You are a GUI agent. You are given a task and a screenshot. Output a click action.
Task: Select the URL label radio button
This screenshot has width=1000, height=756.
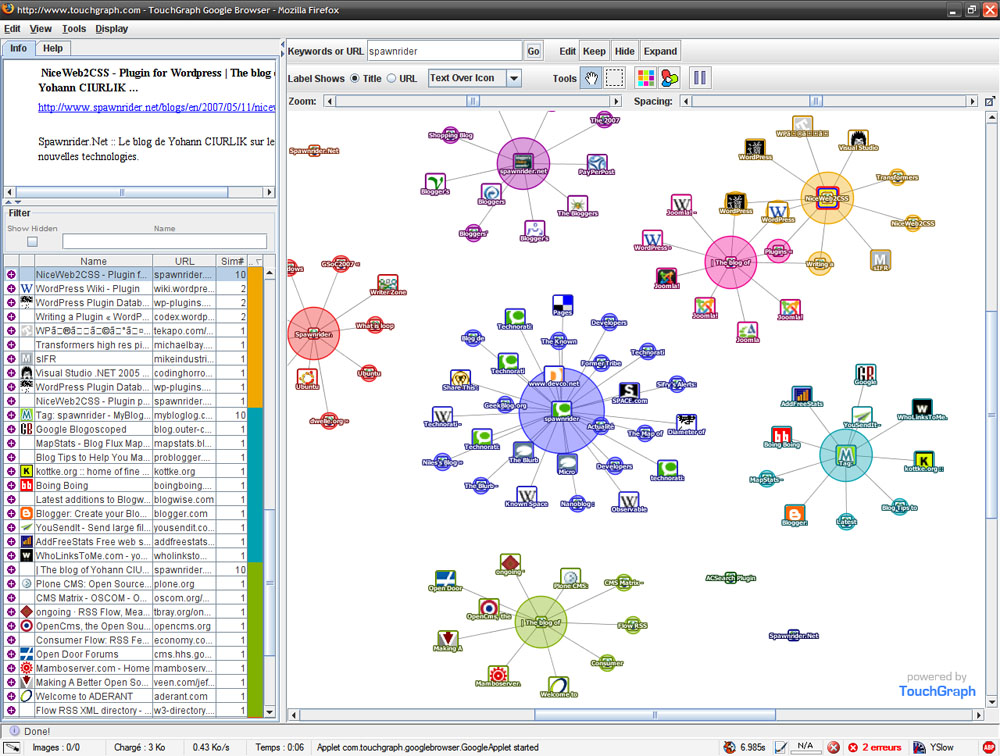[x=392, y=78]
